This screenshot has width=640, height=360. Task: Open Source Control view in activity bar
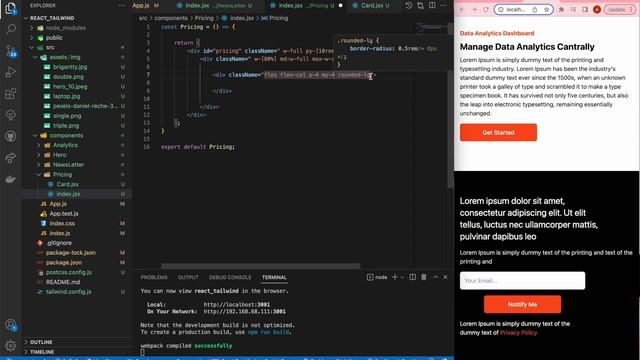coord(11,51)
